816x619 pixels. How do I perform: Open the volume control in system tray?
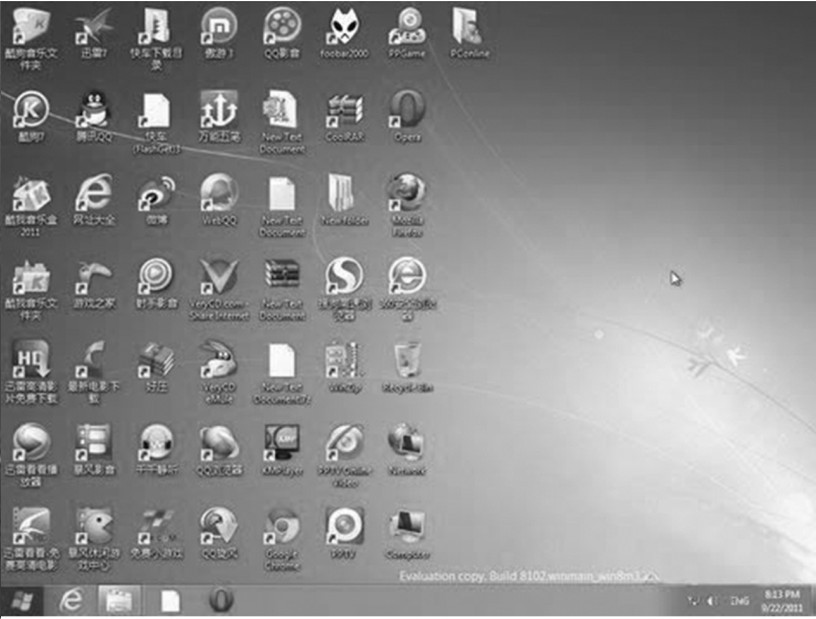tap(712, 601)
